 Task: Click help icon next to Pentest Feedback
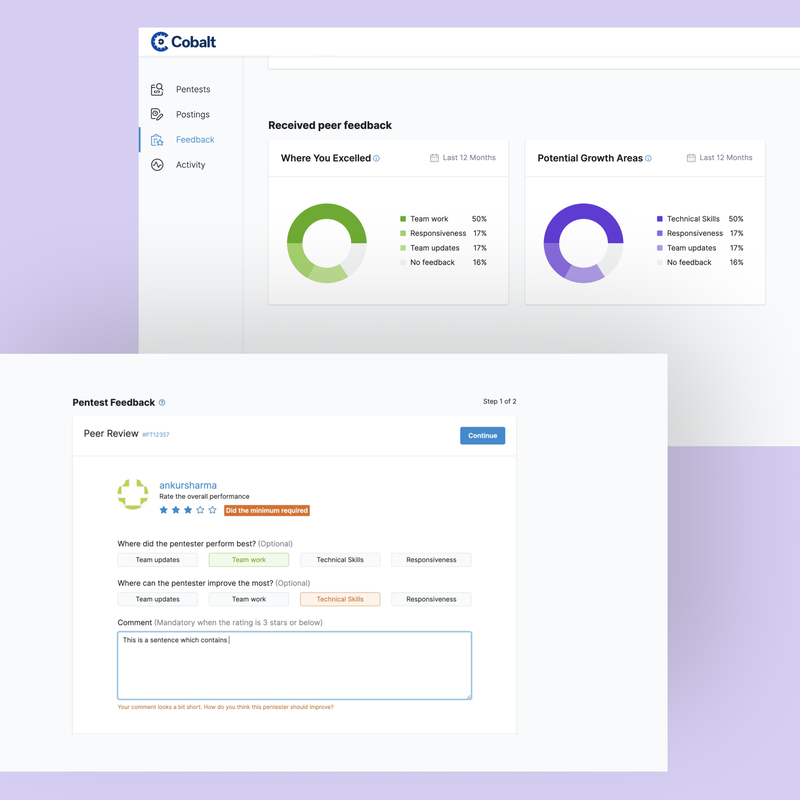point(162,403)
